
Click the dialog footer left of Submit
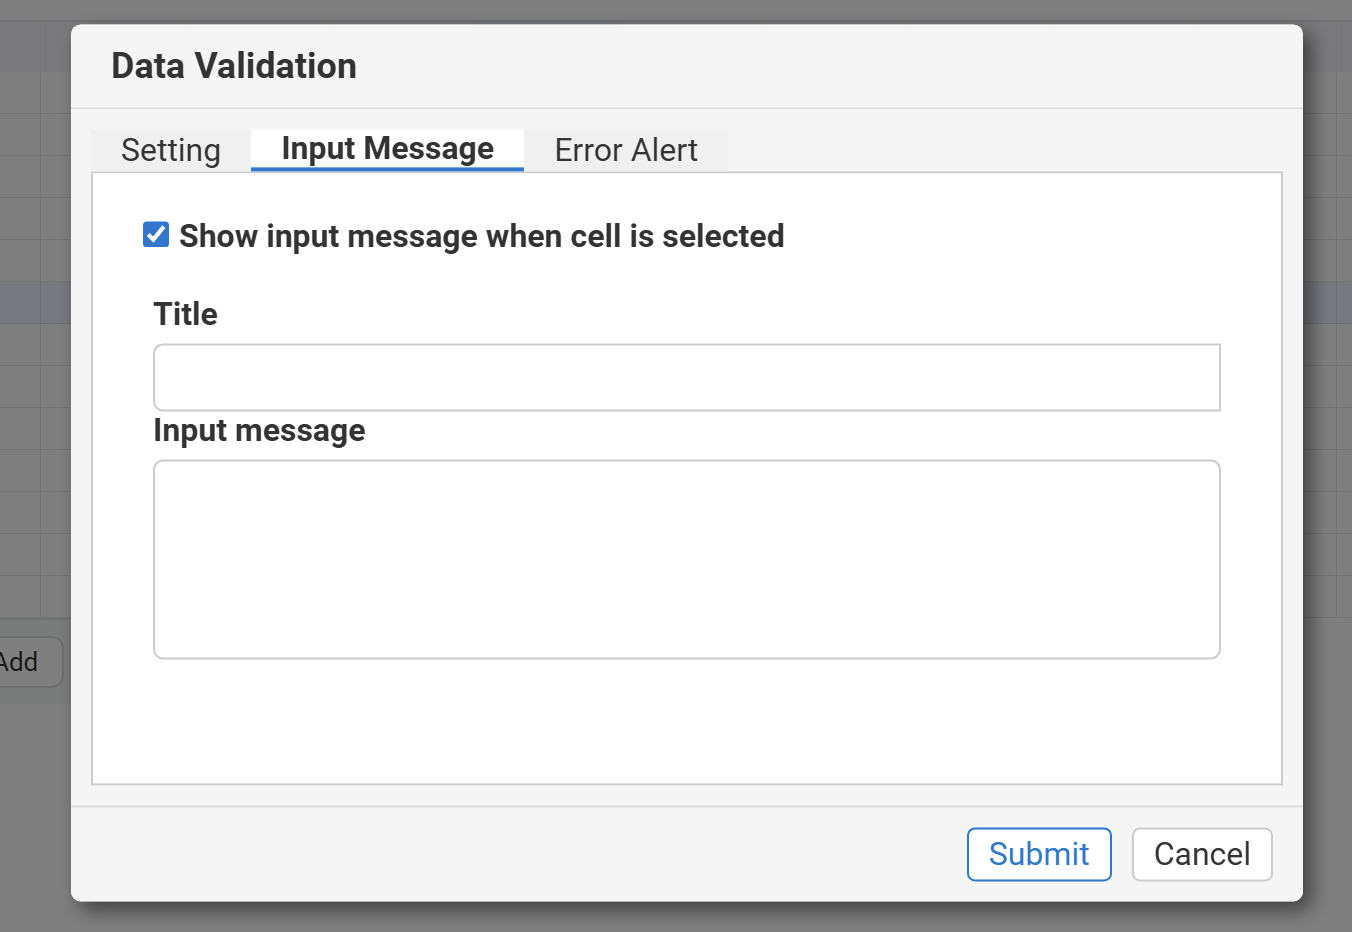pos(500,854)
